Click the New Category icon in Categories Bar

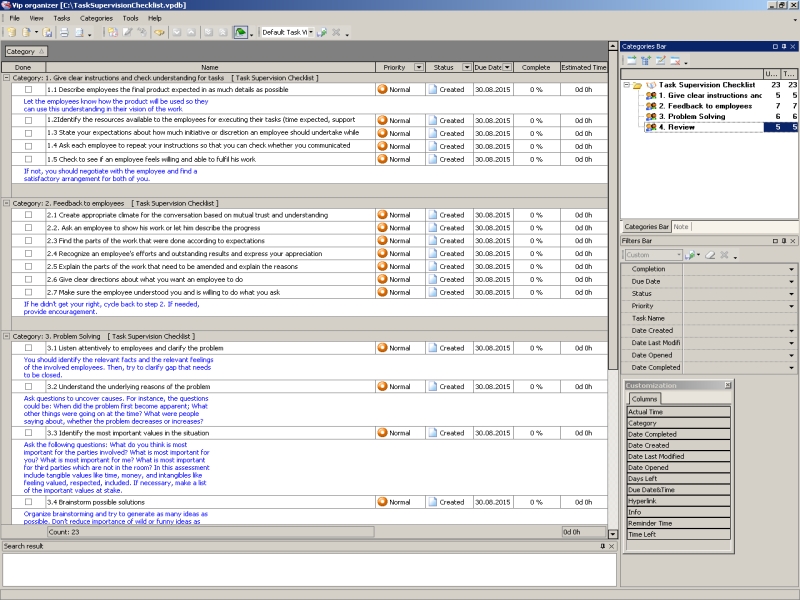coord(631,61)
